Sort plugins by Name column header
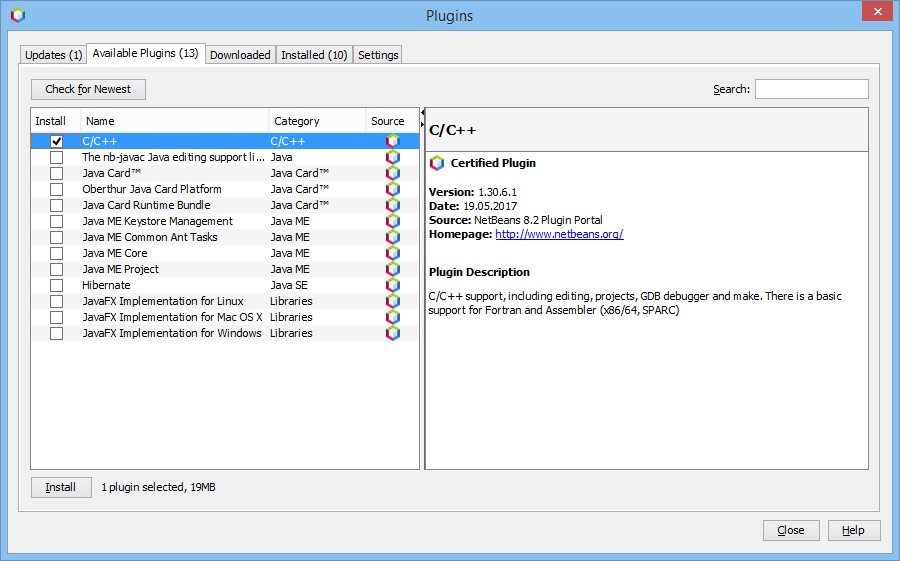This screenshot has height=561, width=900. (174, 121)
